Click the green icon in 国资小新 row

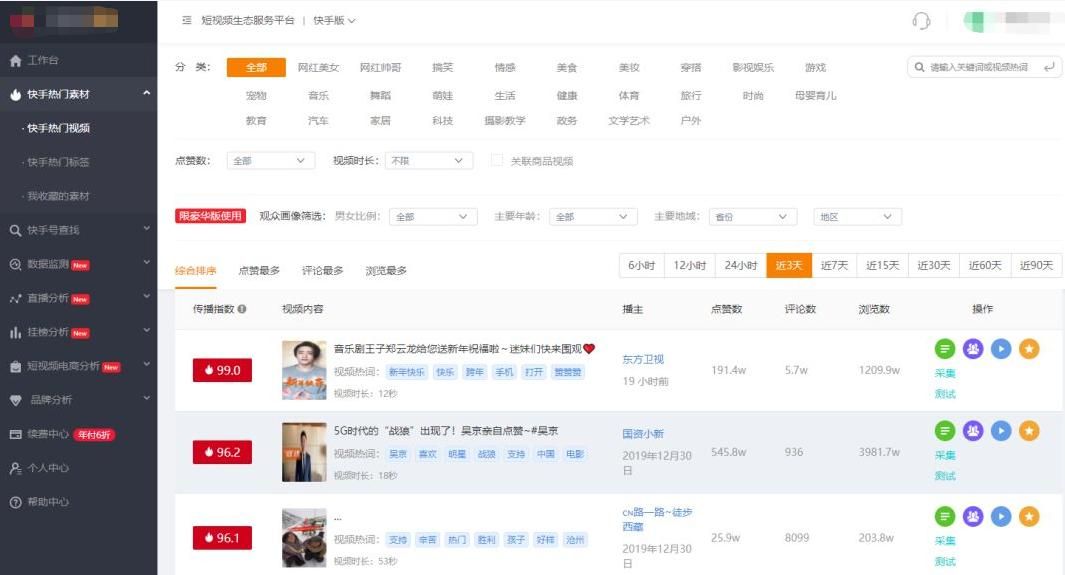point(945,430)
